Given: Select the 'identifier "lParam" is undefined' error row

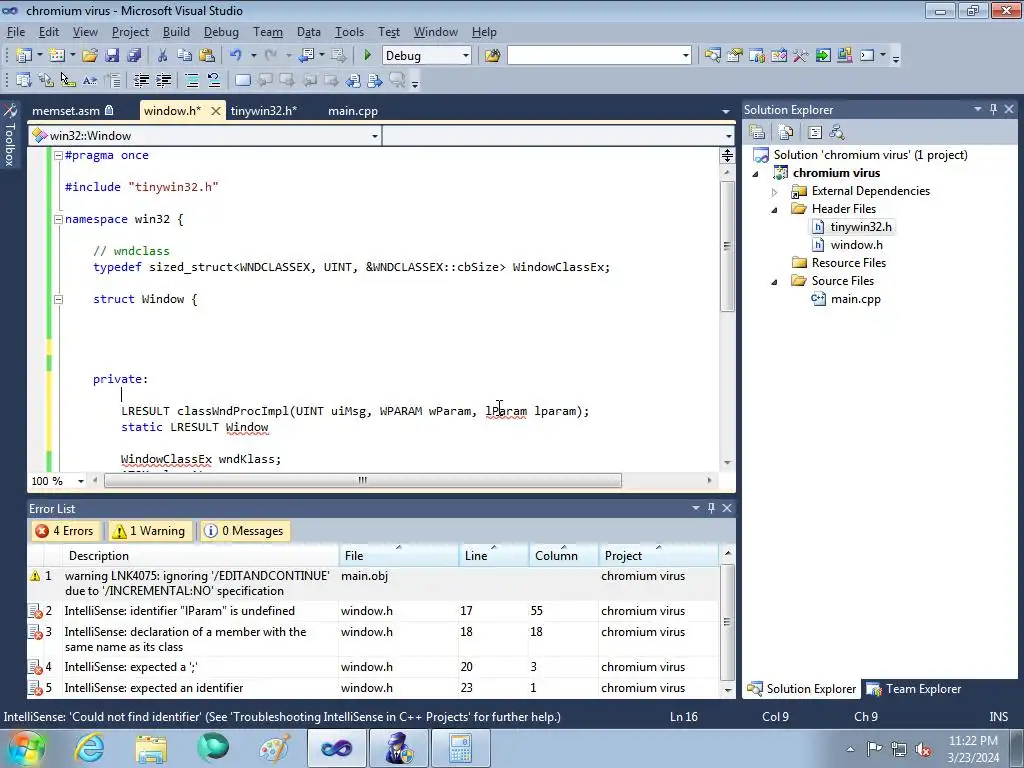Looking at the screenshot, I should point(372,611).
